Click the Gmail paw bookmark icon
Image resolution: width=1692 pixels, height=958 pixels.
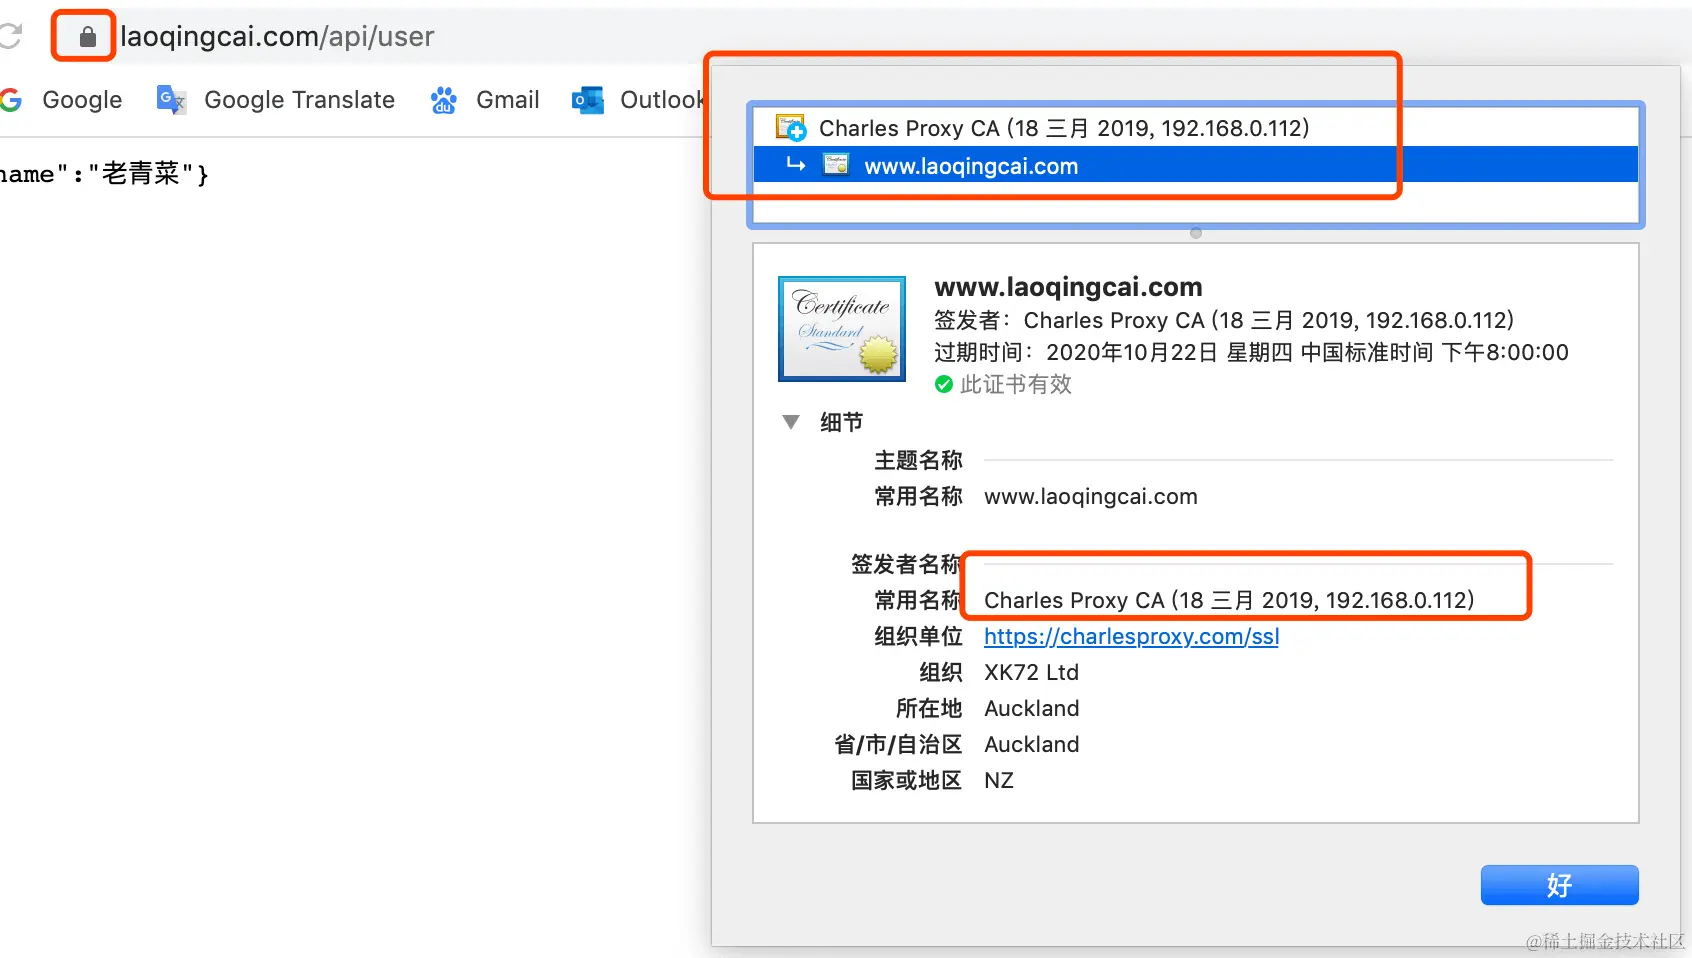pyautogui.click(x=444, y=100)
